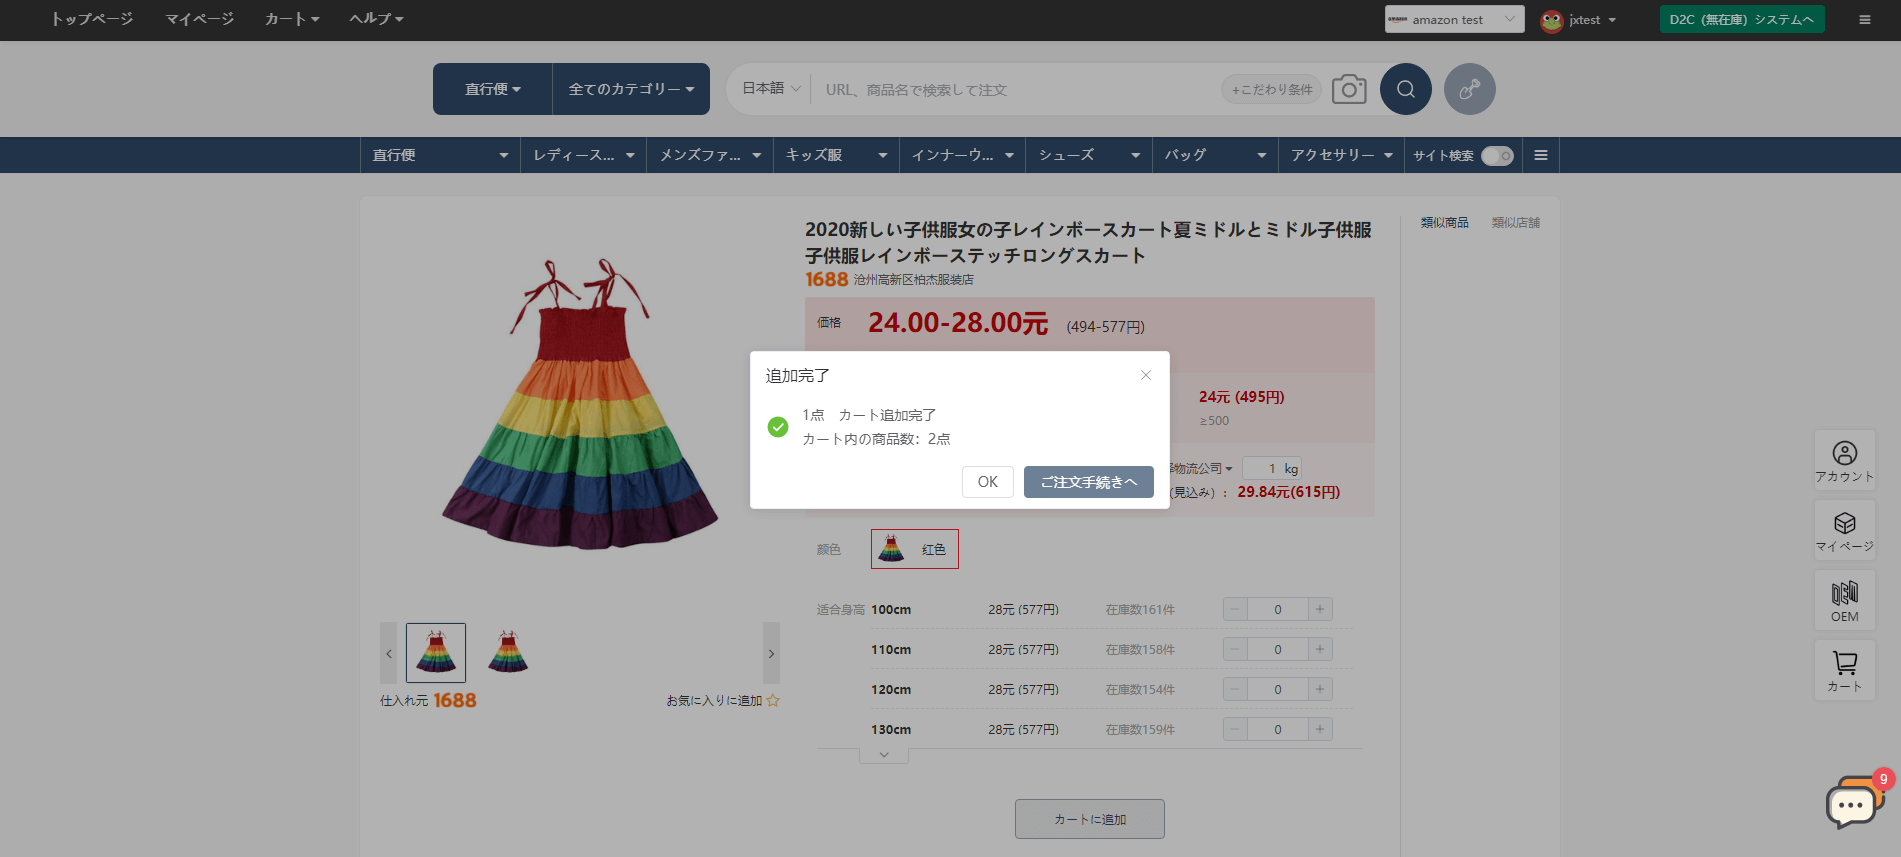Switch to the 類似店舗 tab

[1515, 223]
